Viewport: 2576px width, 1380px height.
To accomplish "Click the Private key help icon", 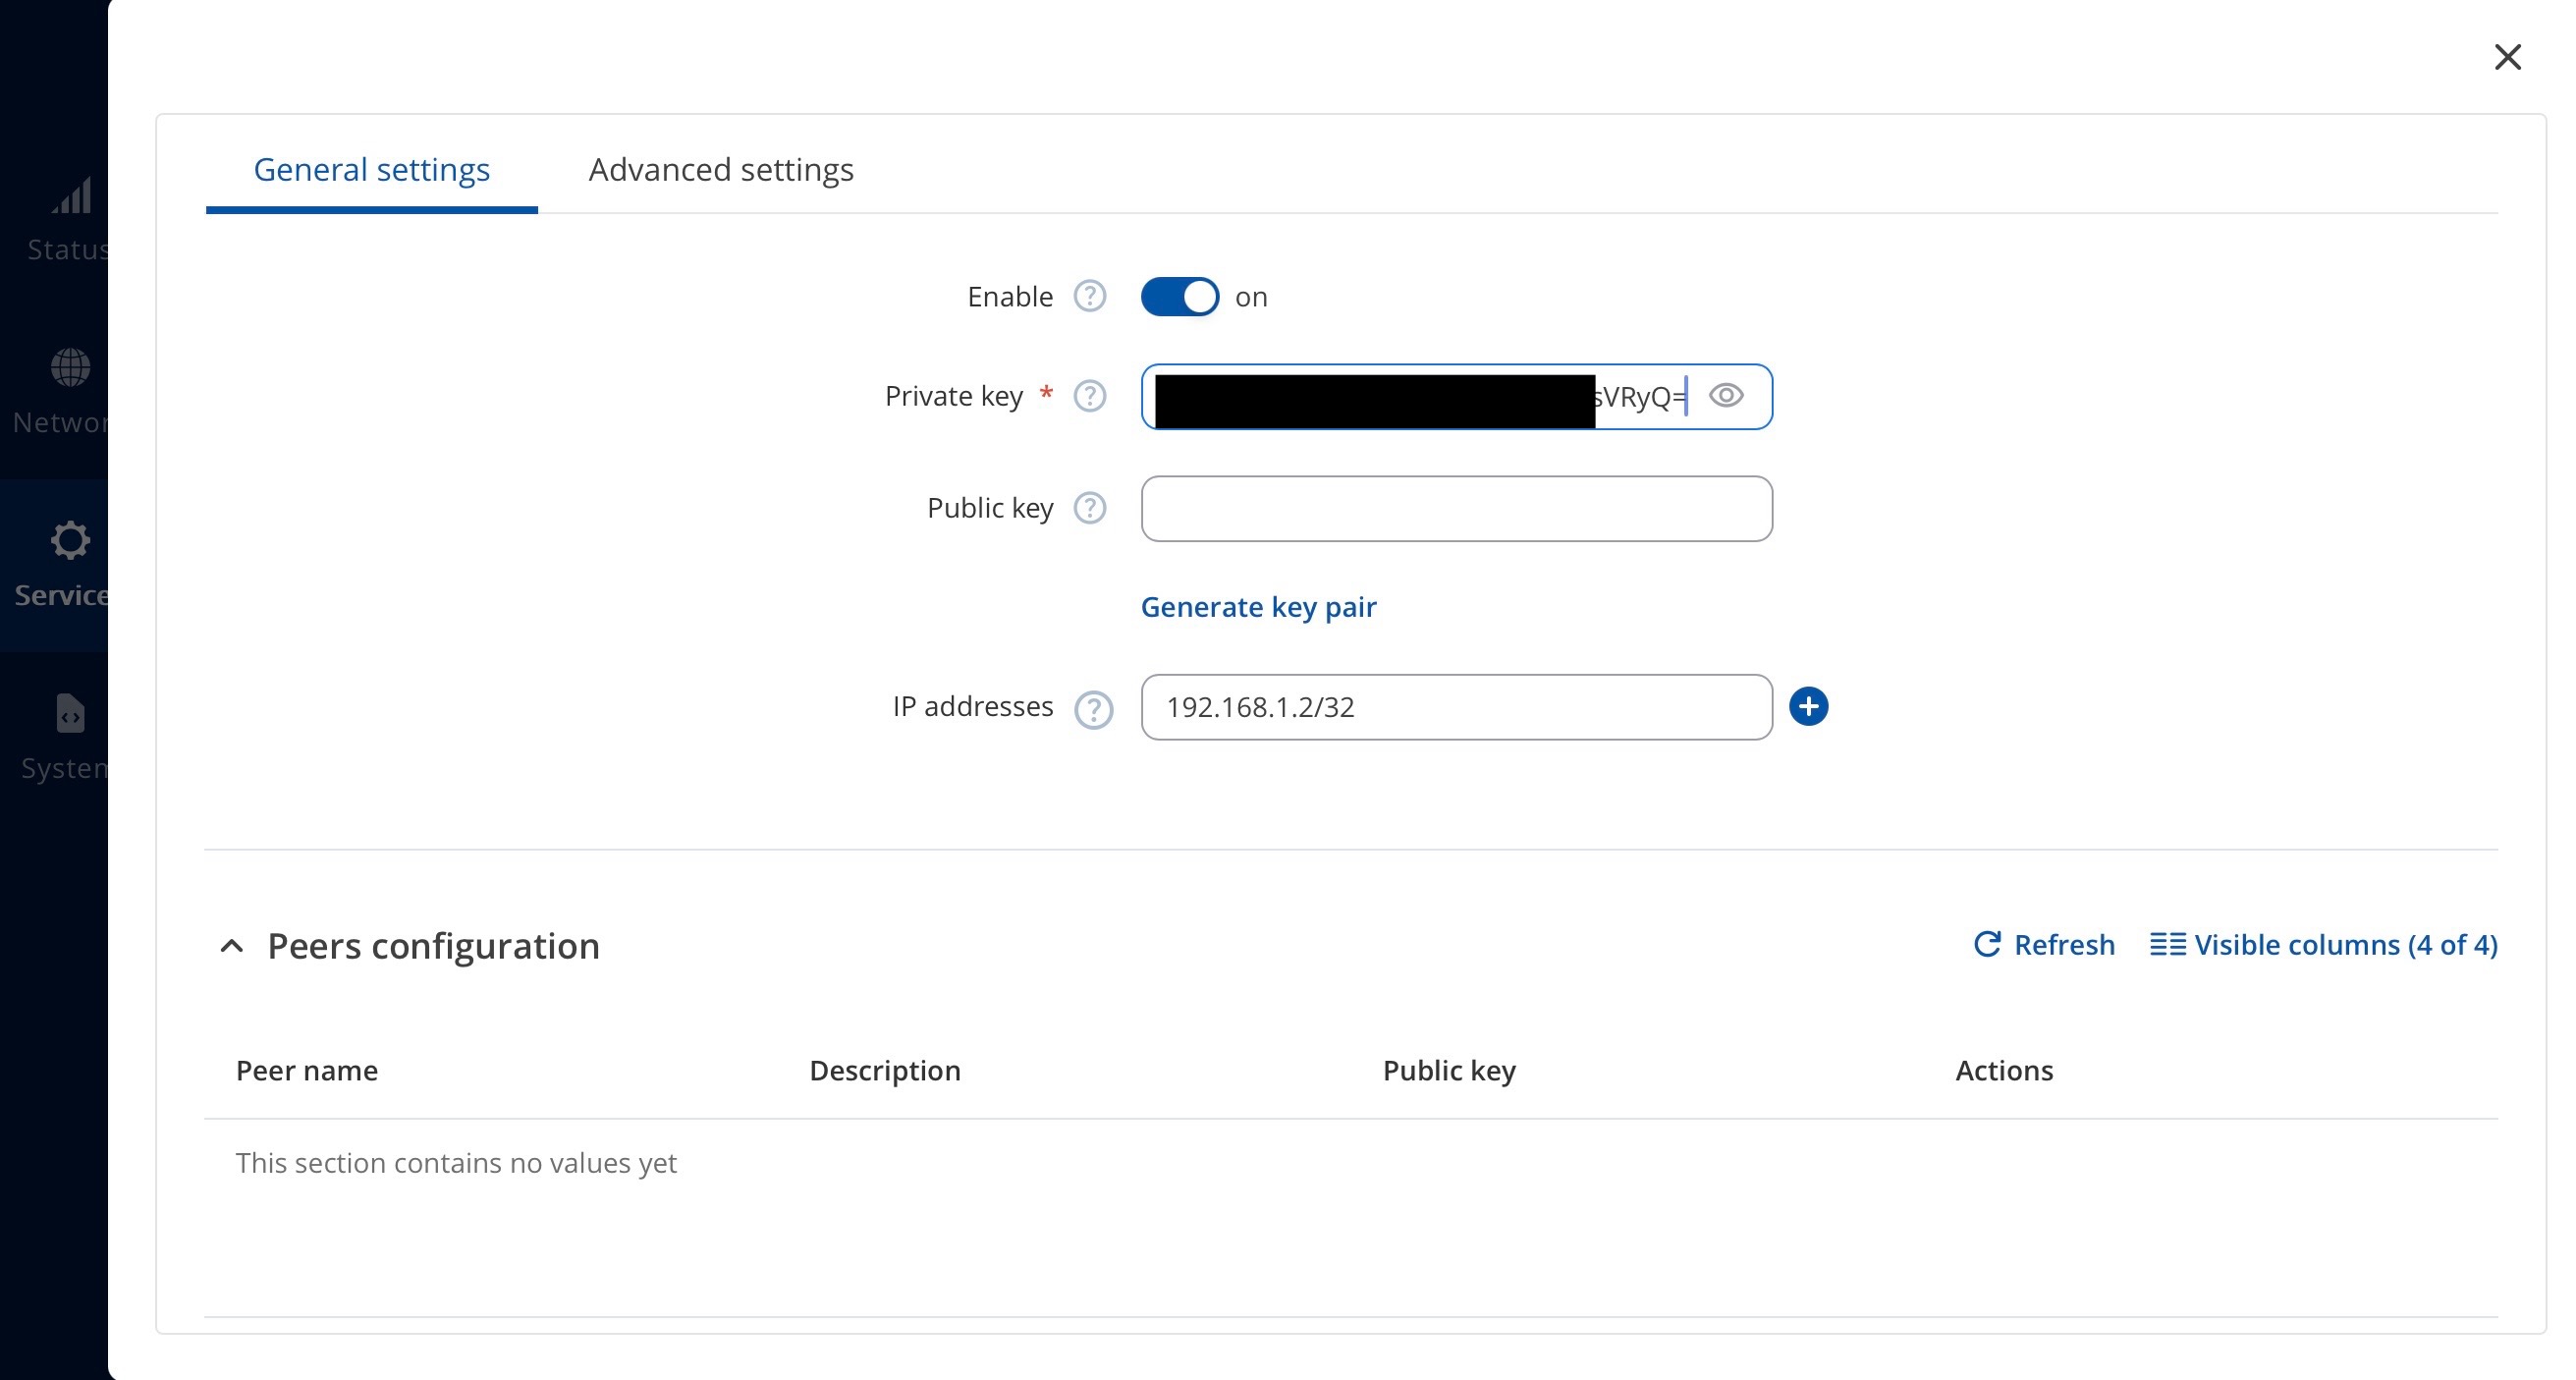I will (x=1089, y=396).
